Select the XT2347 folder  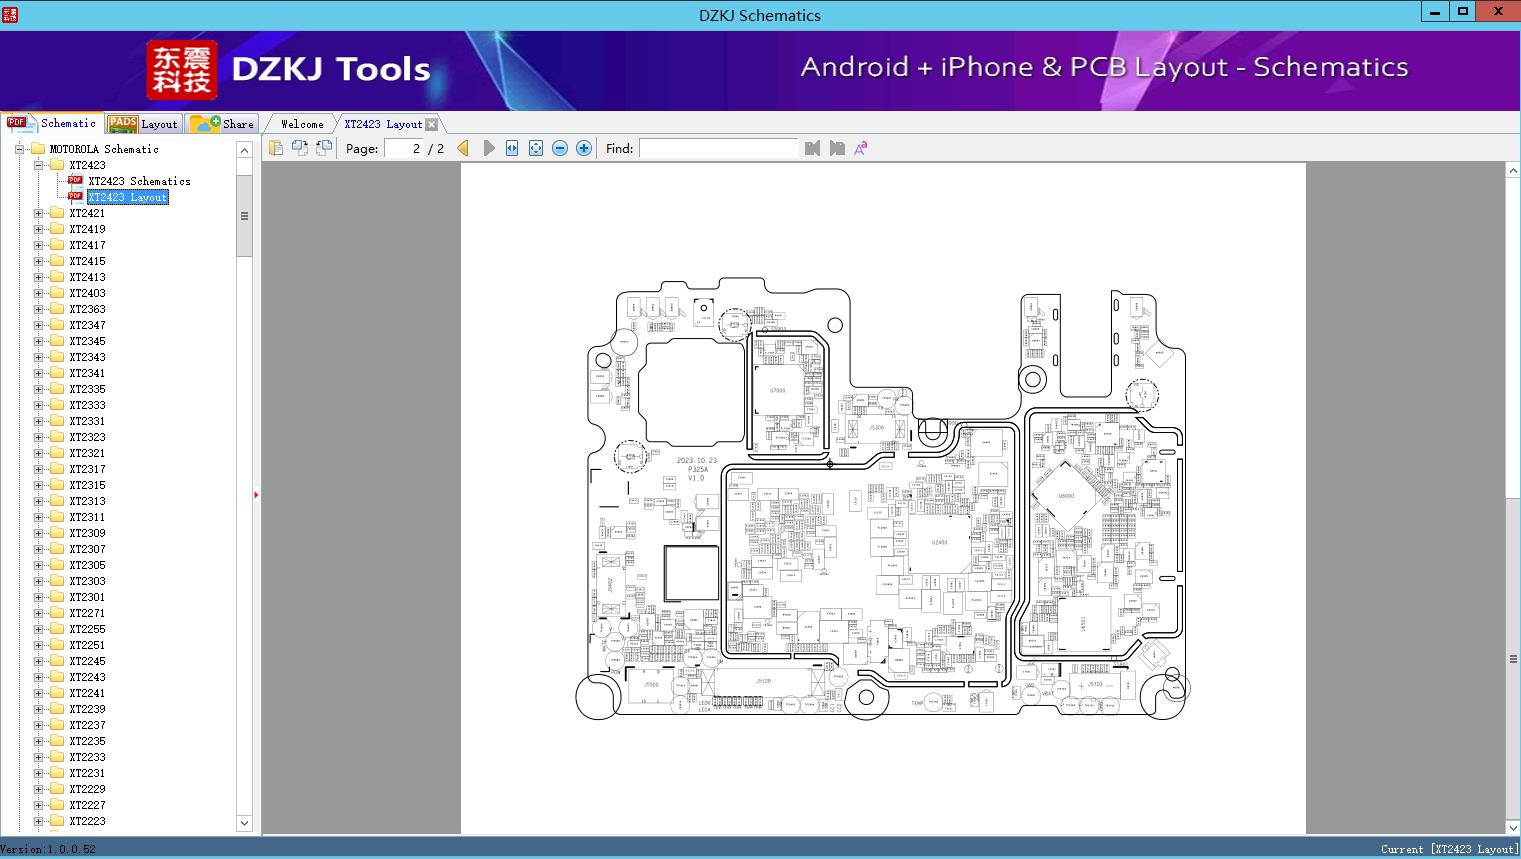tap(87, 325)
